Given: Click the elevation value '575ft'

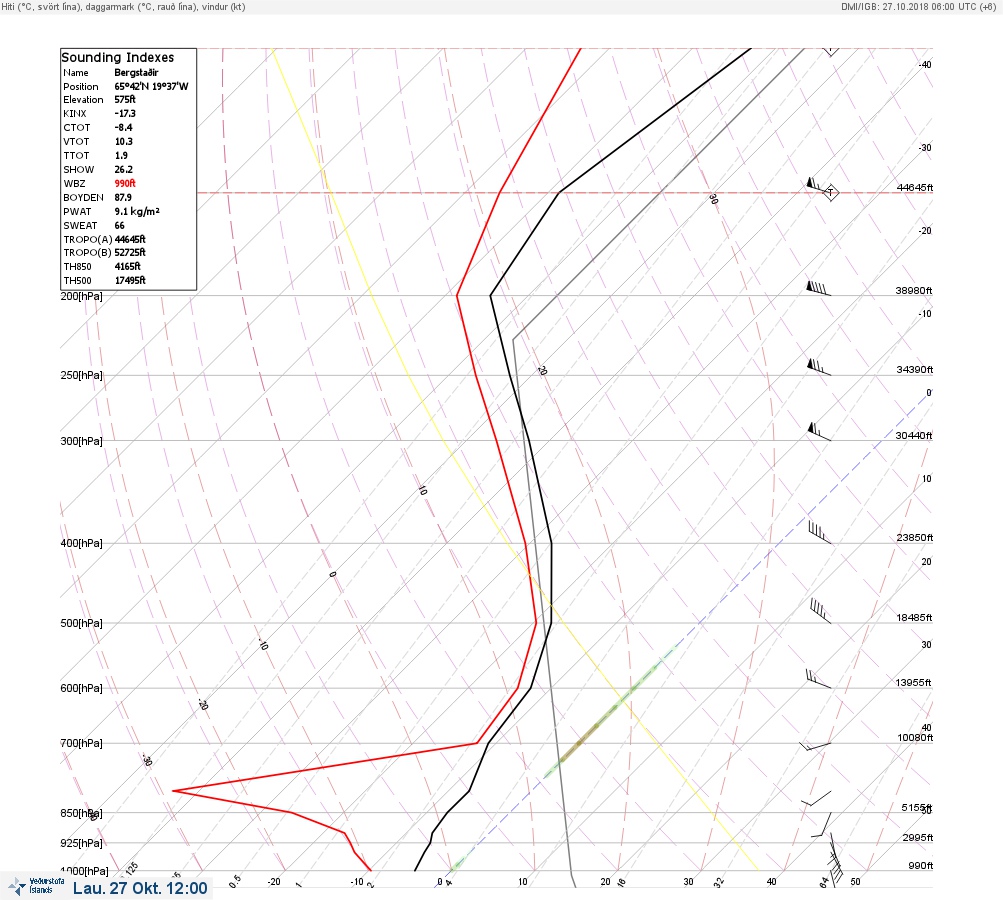Looking at the screenshot, I should [125, 100].
